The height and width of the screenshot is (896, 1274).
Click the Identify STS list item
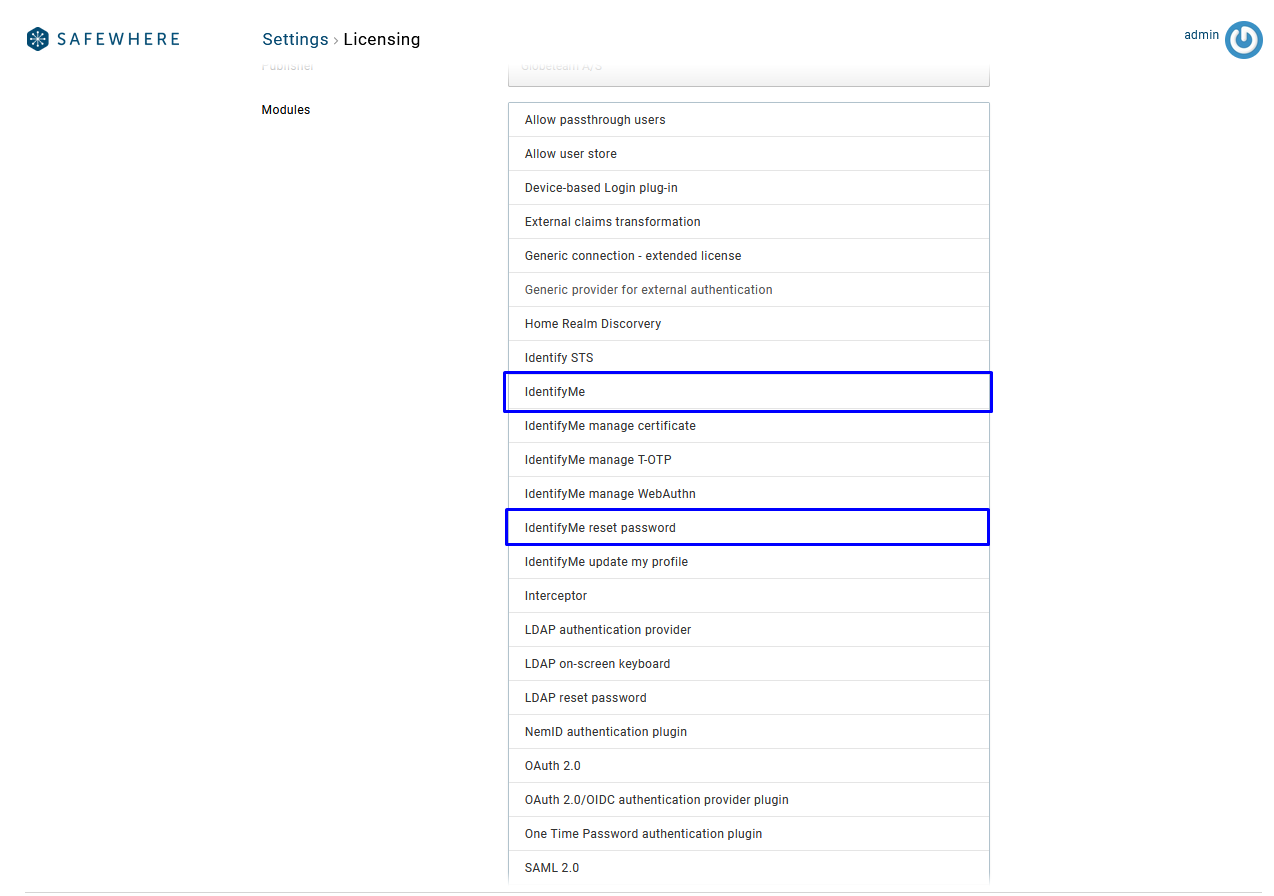point(559,358)
